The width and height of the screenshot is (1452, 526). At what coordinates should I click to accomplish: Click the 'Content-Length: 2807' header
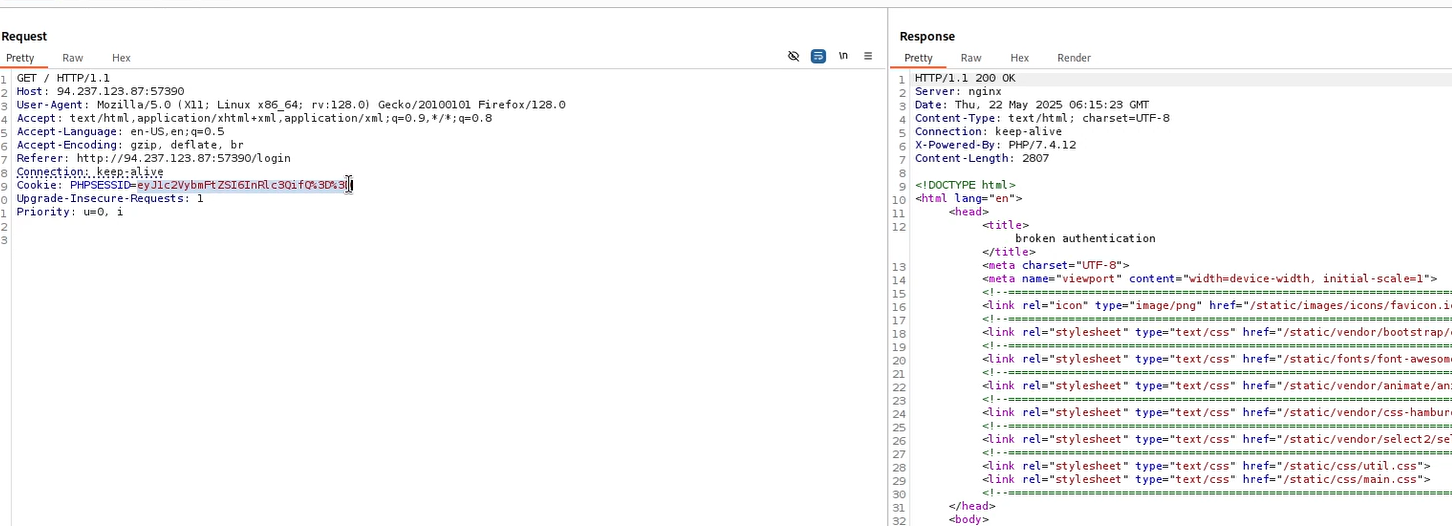tap(982, 158)
